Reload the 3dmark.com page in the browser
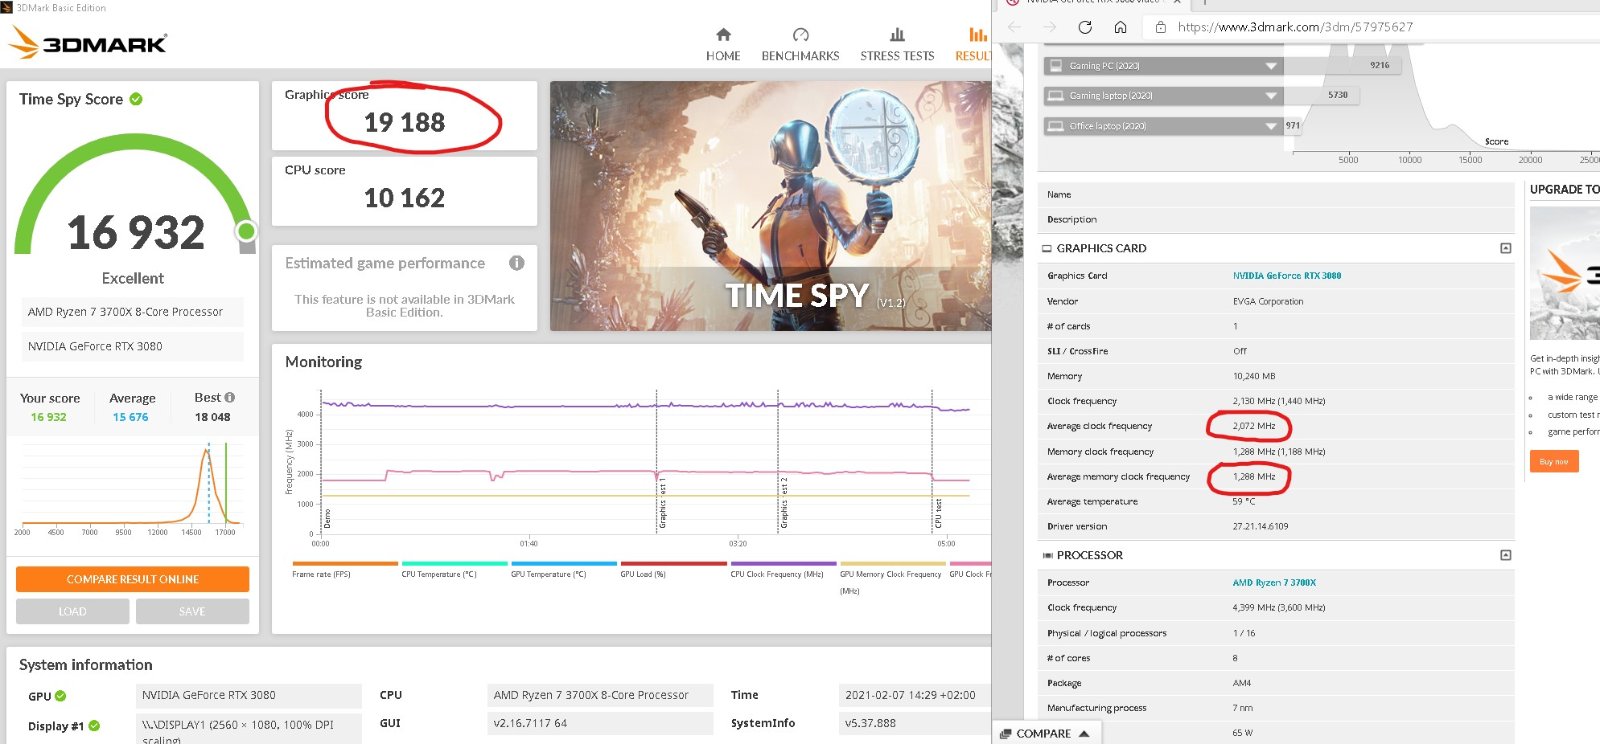Screen dimensions: 1600x744 pos(1085,27)
